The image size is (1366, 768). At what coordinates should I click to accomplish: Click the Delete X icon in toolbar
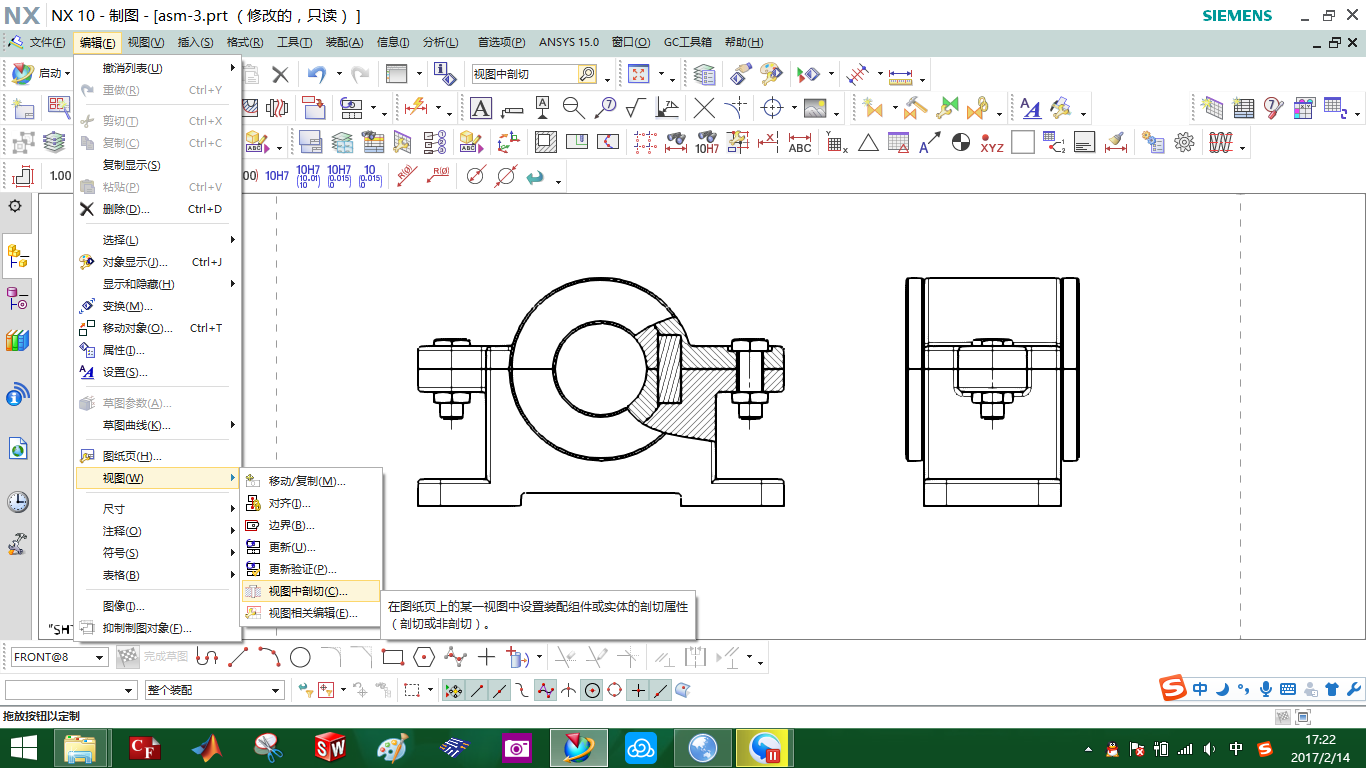tap(280, 74)
